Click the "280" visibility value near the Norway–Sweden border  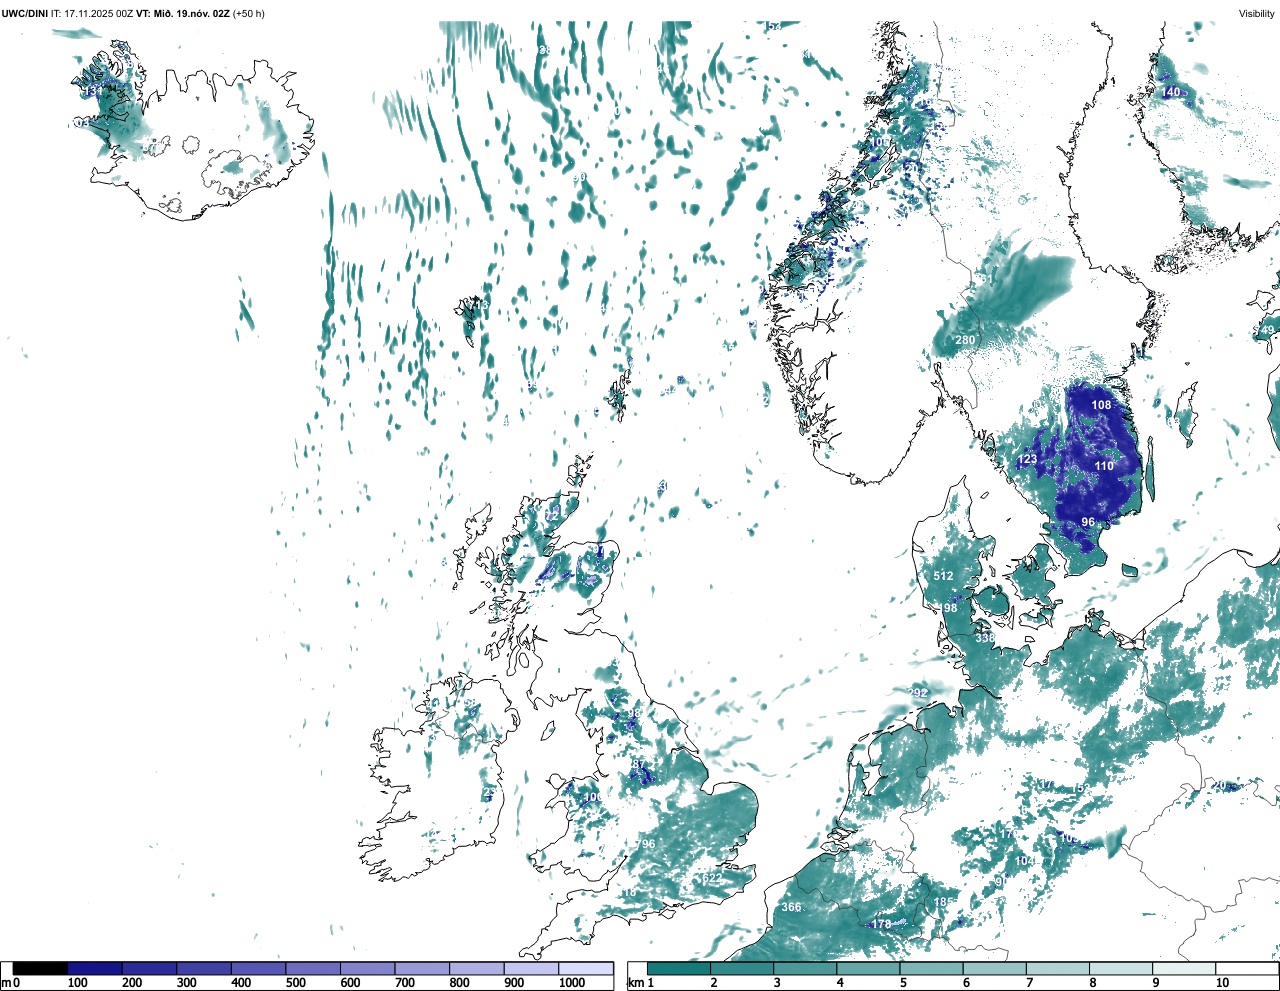pos(965,340)
